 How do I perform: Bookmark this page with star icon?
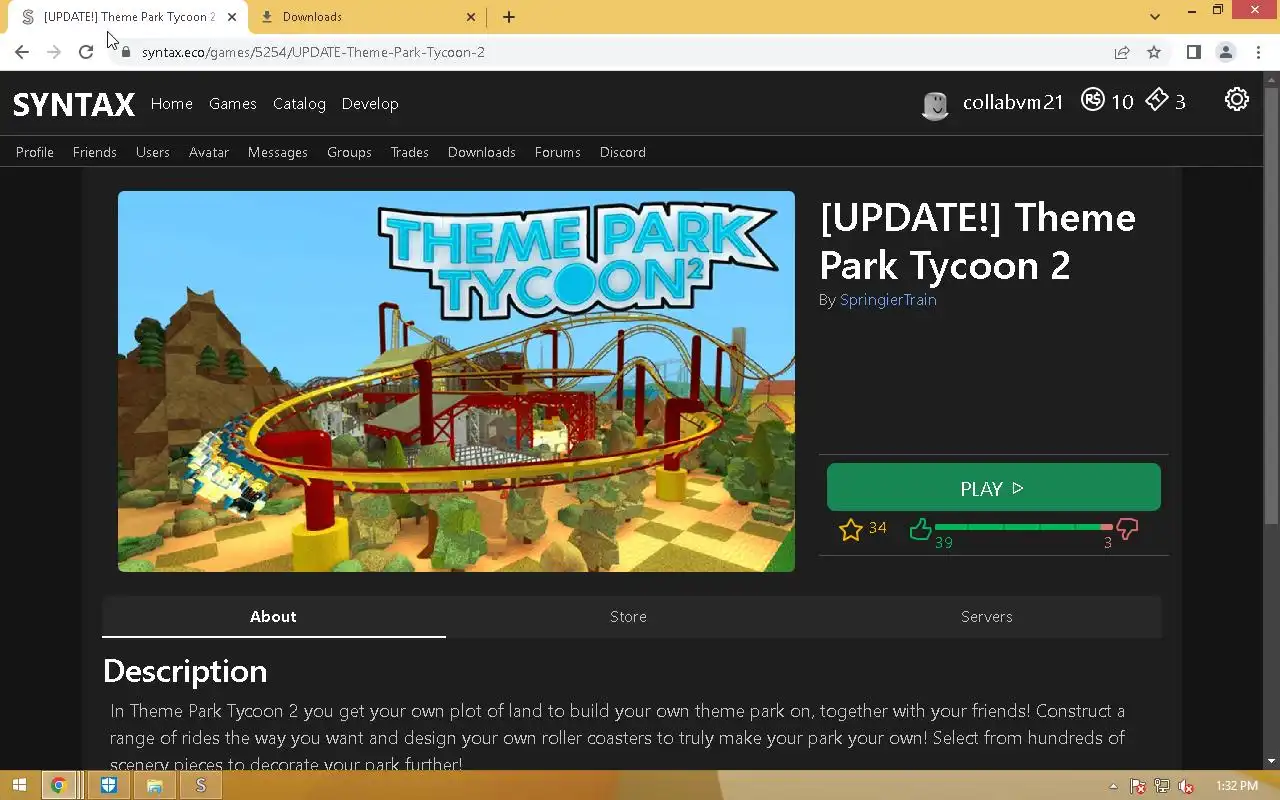pyautogui.click(x=1154, y=52)
